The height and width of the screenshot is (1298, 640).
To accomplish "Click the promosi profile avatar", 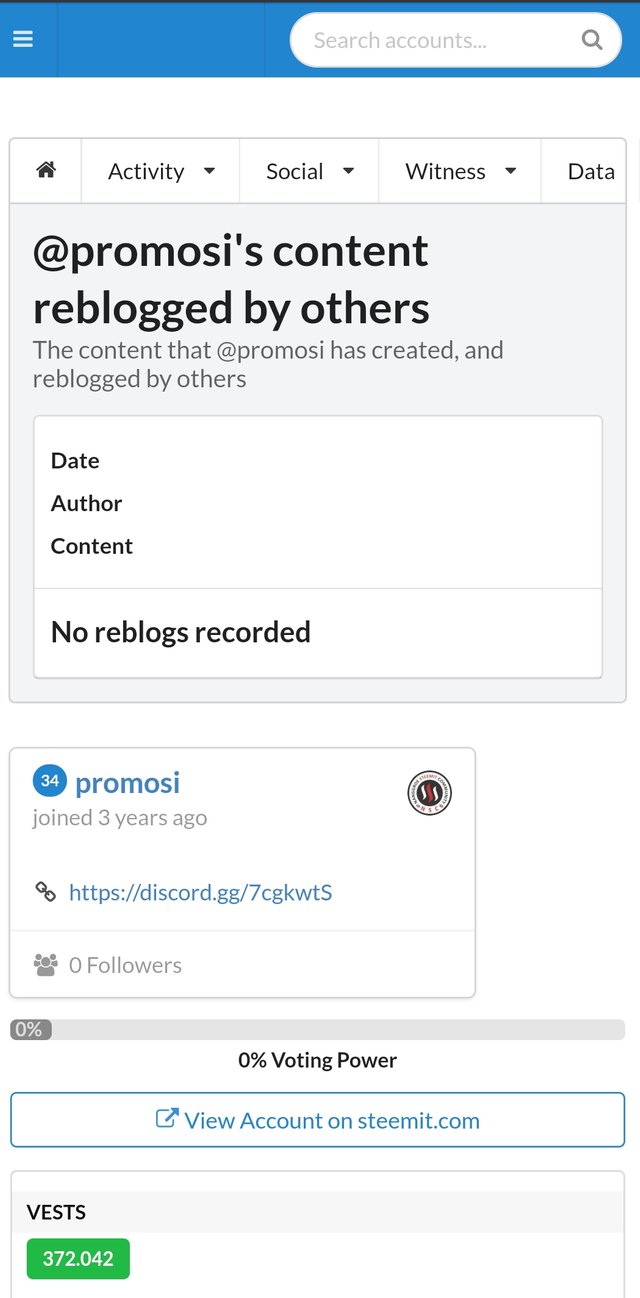I will (430, 793).
